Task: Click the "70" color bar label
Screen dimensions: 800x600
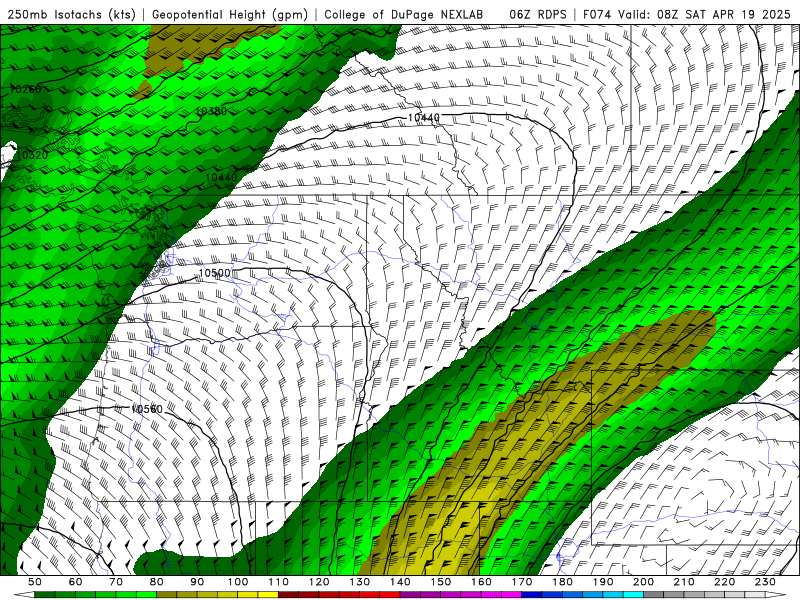Action: coord(116,582)
